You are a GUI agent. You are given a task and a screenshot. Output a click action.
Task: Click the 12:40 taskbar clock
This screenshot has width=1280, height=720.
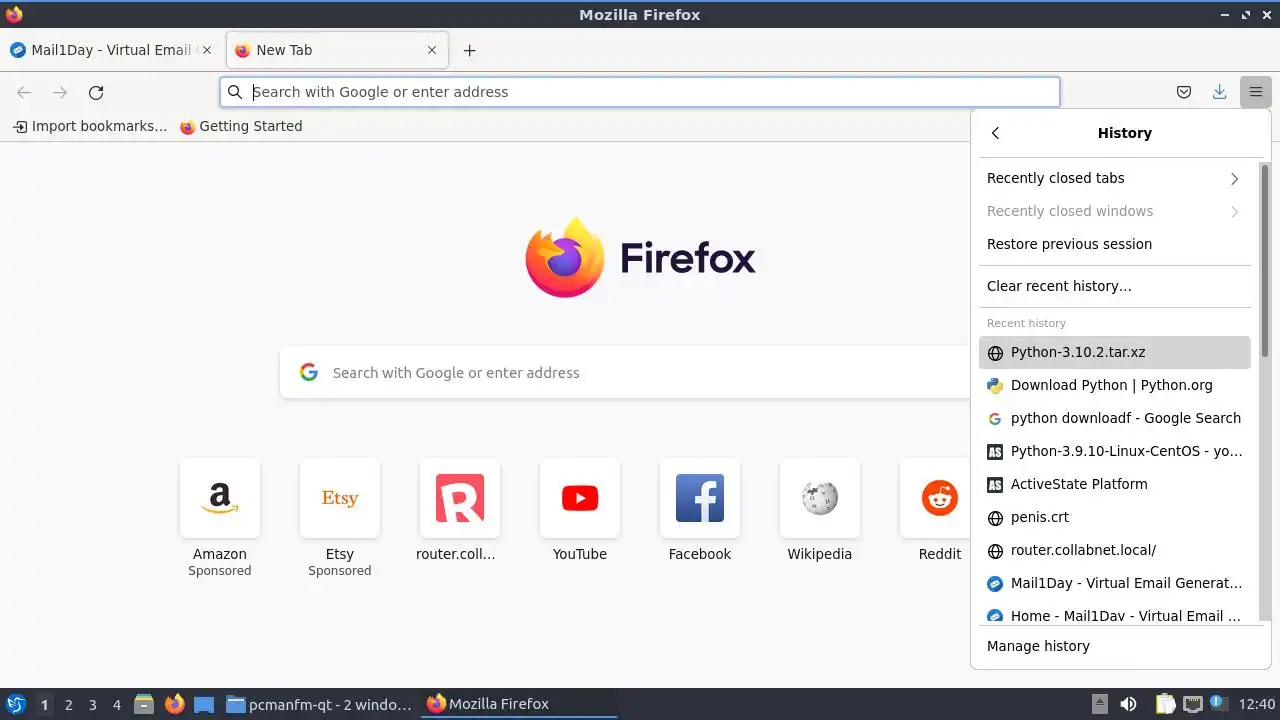[x=1256, y=704]
